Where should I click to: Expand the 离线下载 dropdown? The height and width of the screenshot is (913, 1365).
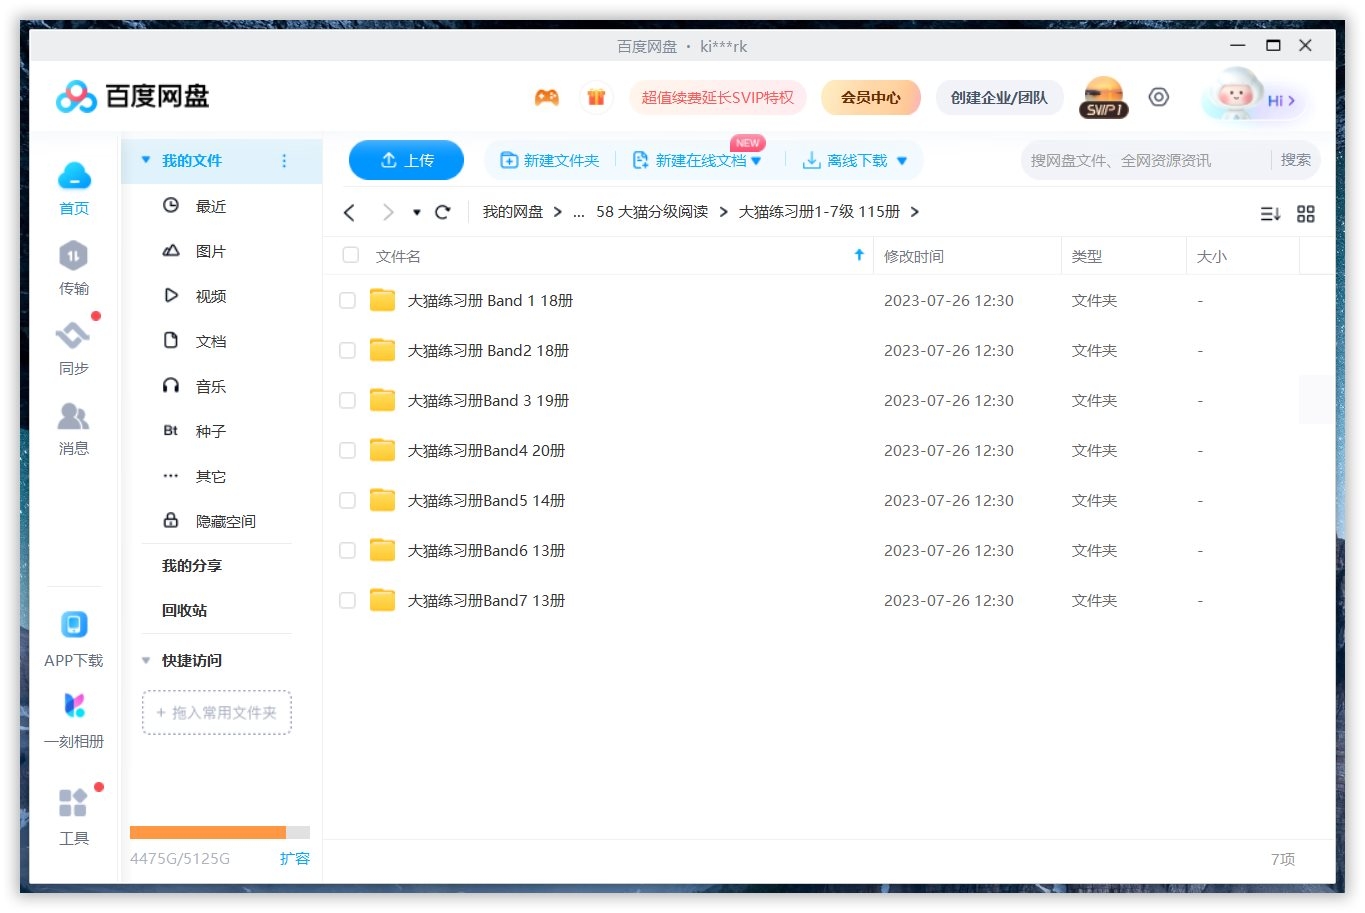901,159
